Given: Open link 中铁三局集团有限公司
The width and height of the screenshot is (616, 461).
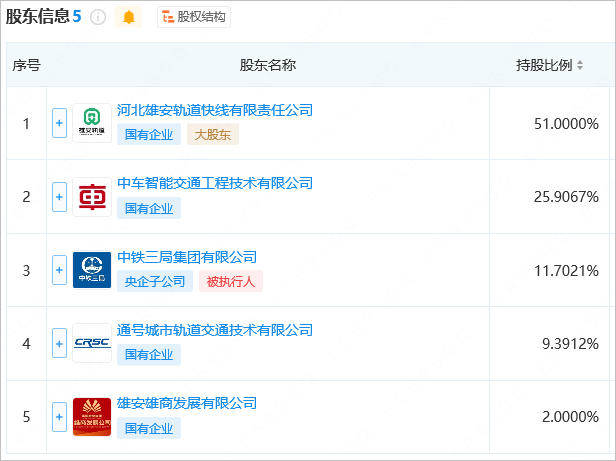Looking at the screenshot, I should [x=187, y=257].
